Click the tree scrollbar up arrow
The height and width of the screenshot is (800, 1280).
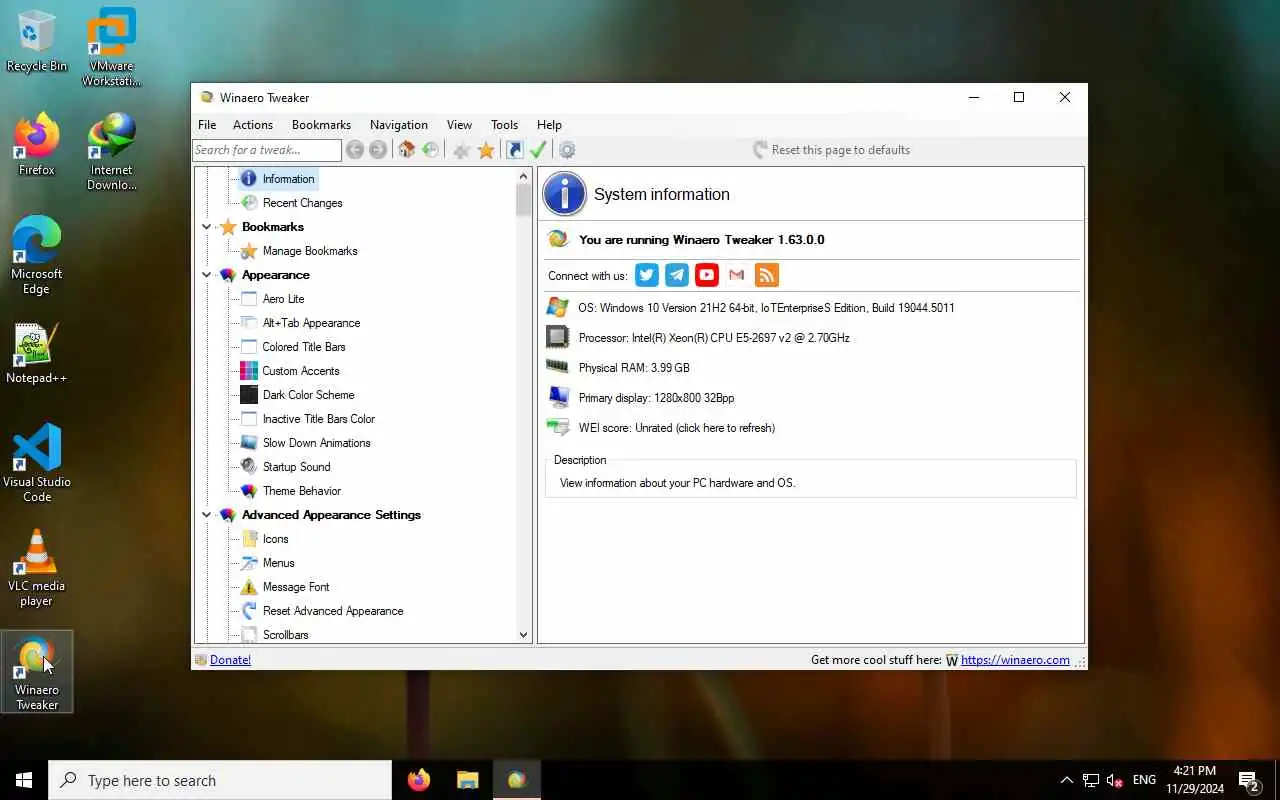pyautogui.click(x=523, y=177)
